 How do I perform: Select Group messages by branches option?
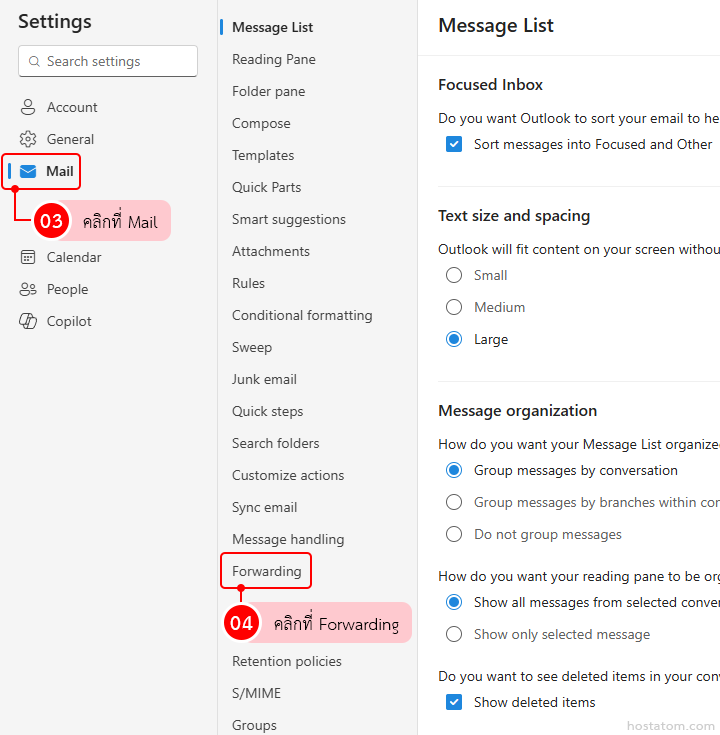454,502
